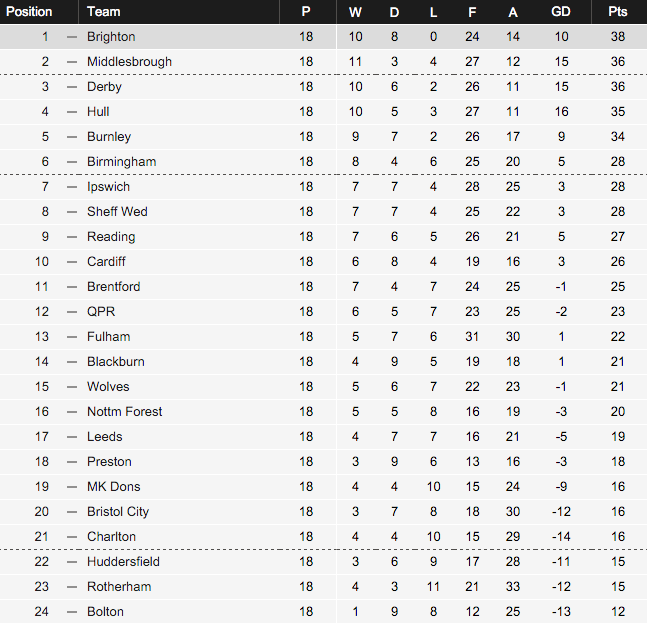Open the Nottm Forest team link
The width and height of the screenshot is (647, 623).
point(125,411)
